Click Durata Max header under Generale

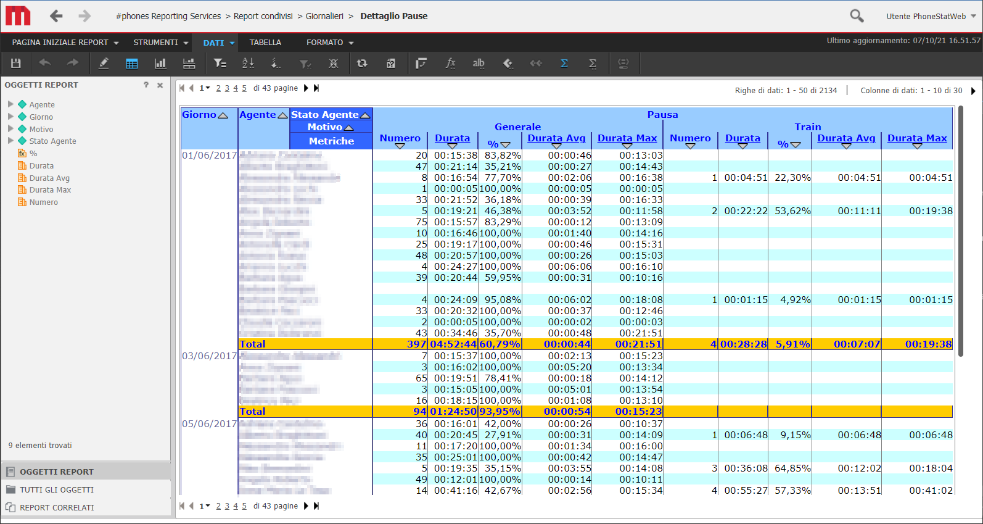click(x=627, y=139)
